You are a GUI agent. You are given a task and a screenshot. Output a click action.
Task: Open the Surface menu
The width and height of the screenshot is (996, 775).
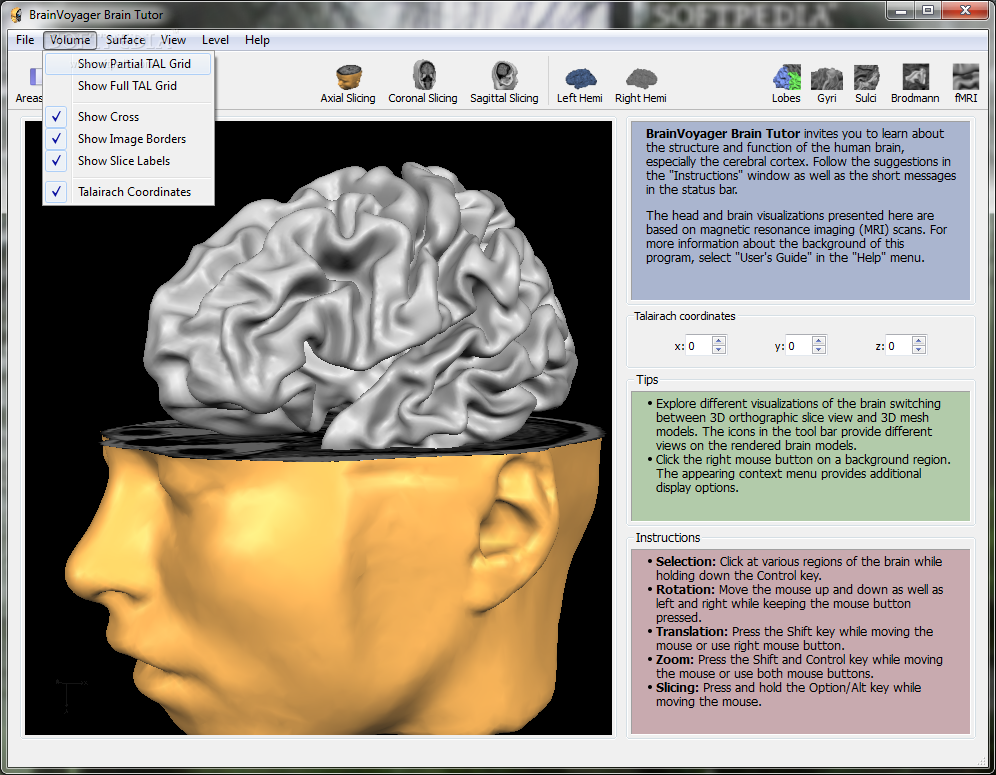pyautogui.click(x=125, y=40)
